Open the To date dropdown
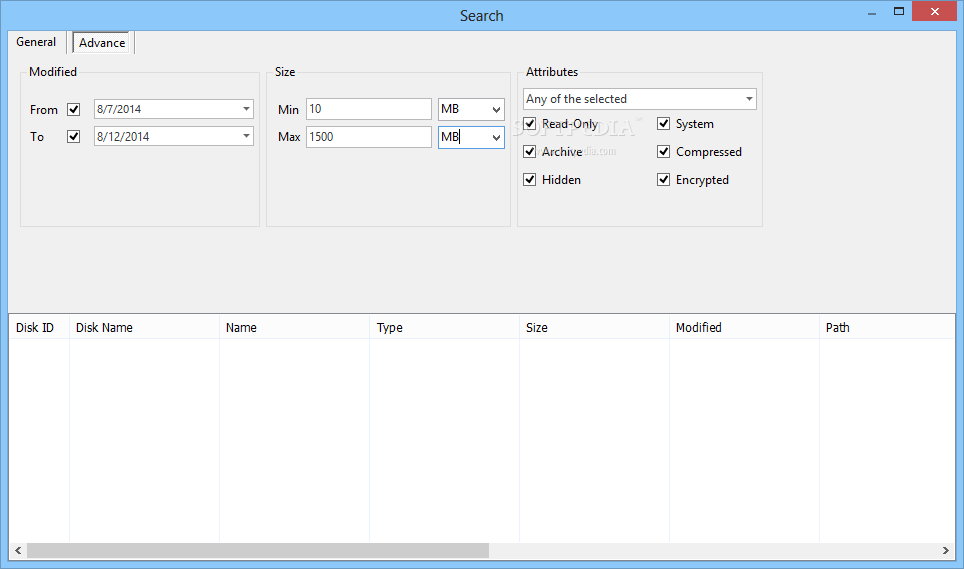964x569 pixels. [x=246, y=136]
